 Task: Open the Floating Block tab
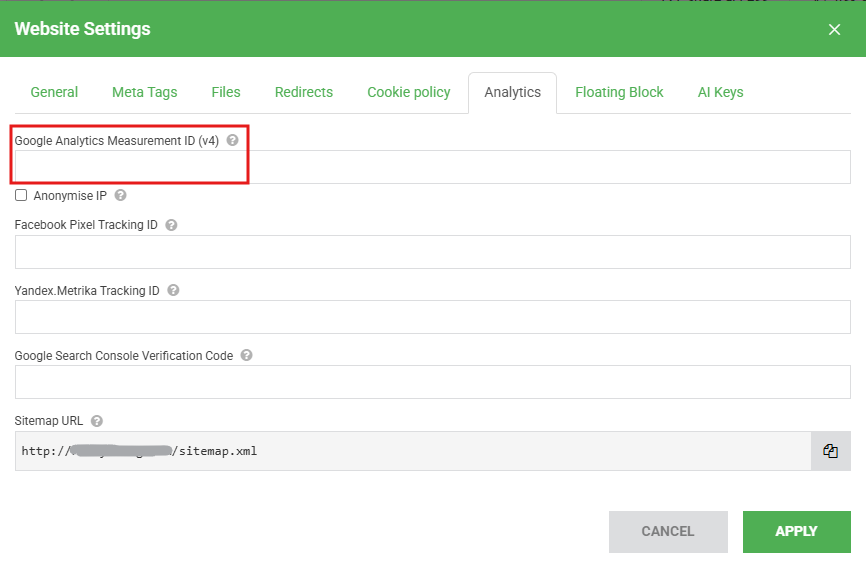pyautogui.click(x=619, y=92)
